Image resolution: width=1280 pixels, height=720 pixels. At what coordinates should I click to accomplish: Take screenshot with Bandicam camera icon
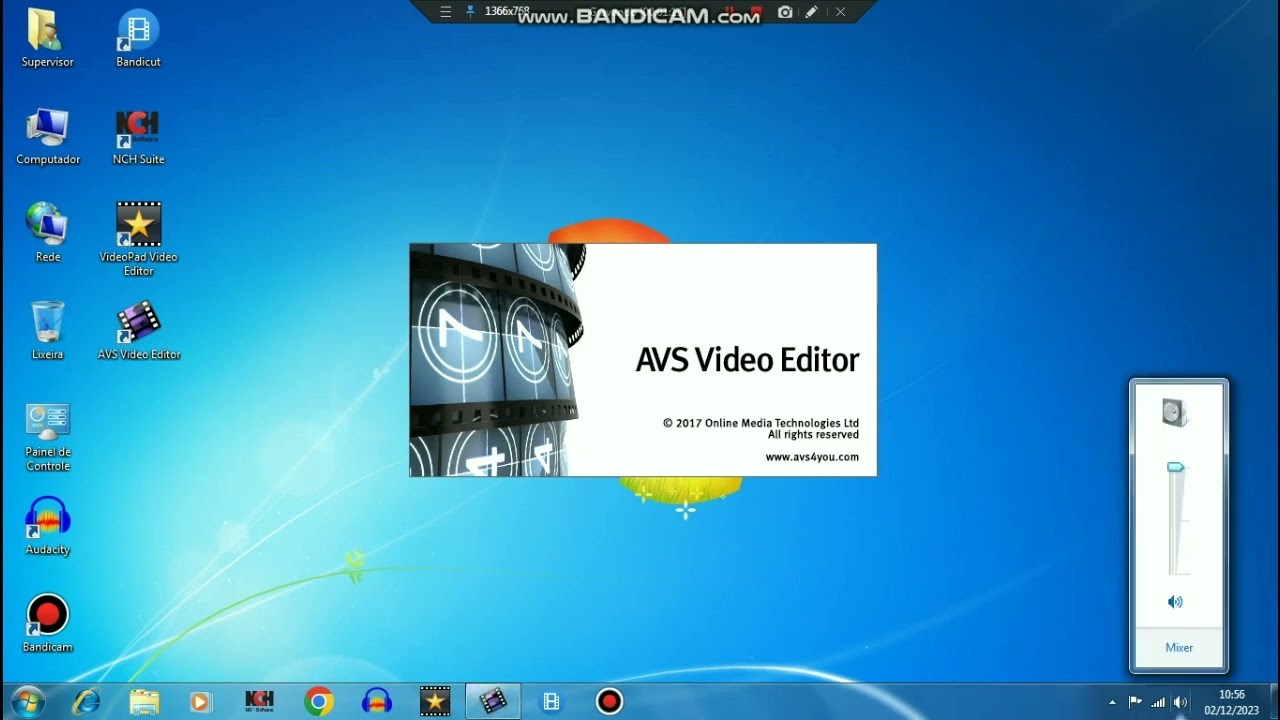[785, 12]
